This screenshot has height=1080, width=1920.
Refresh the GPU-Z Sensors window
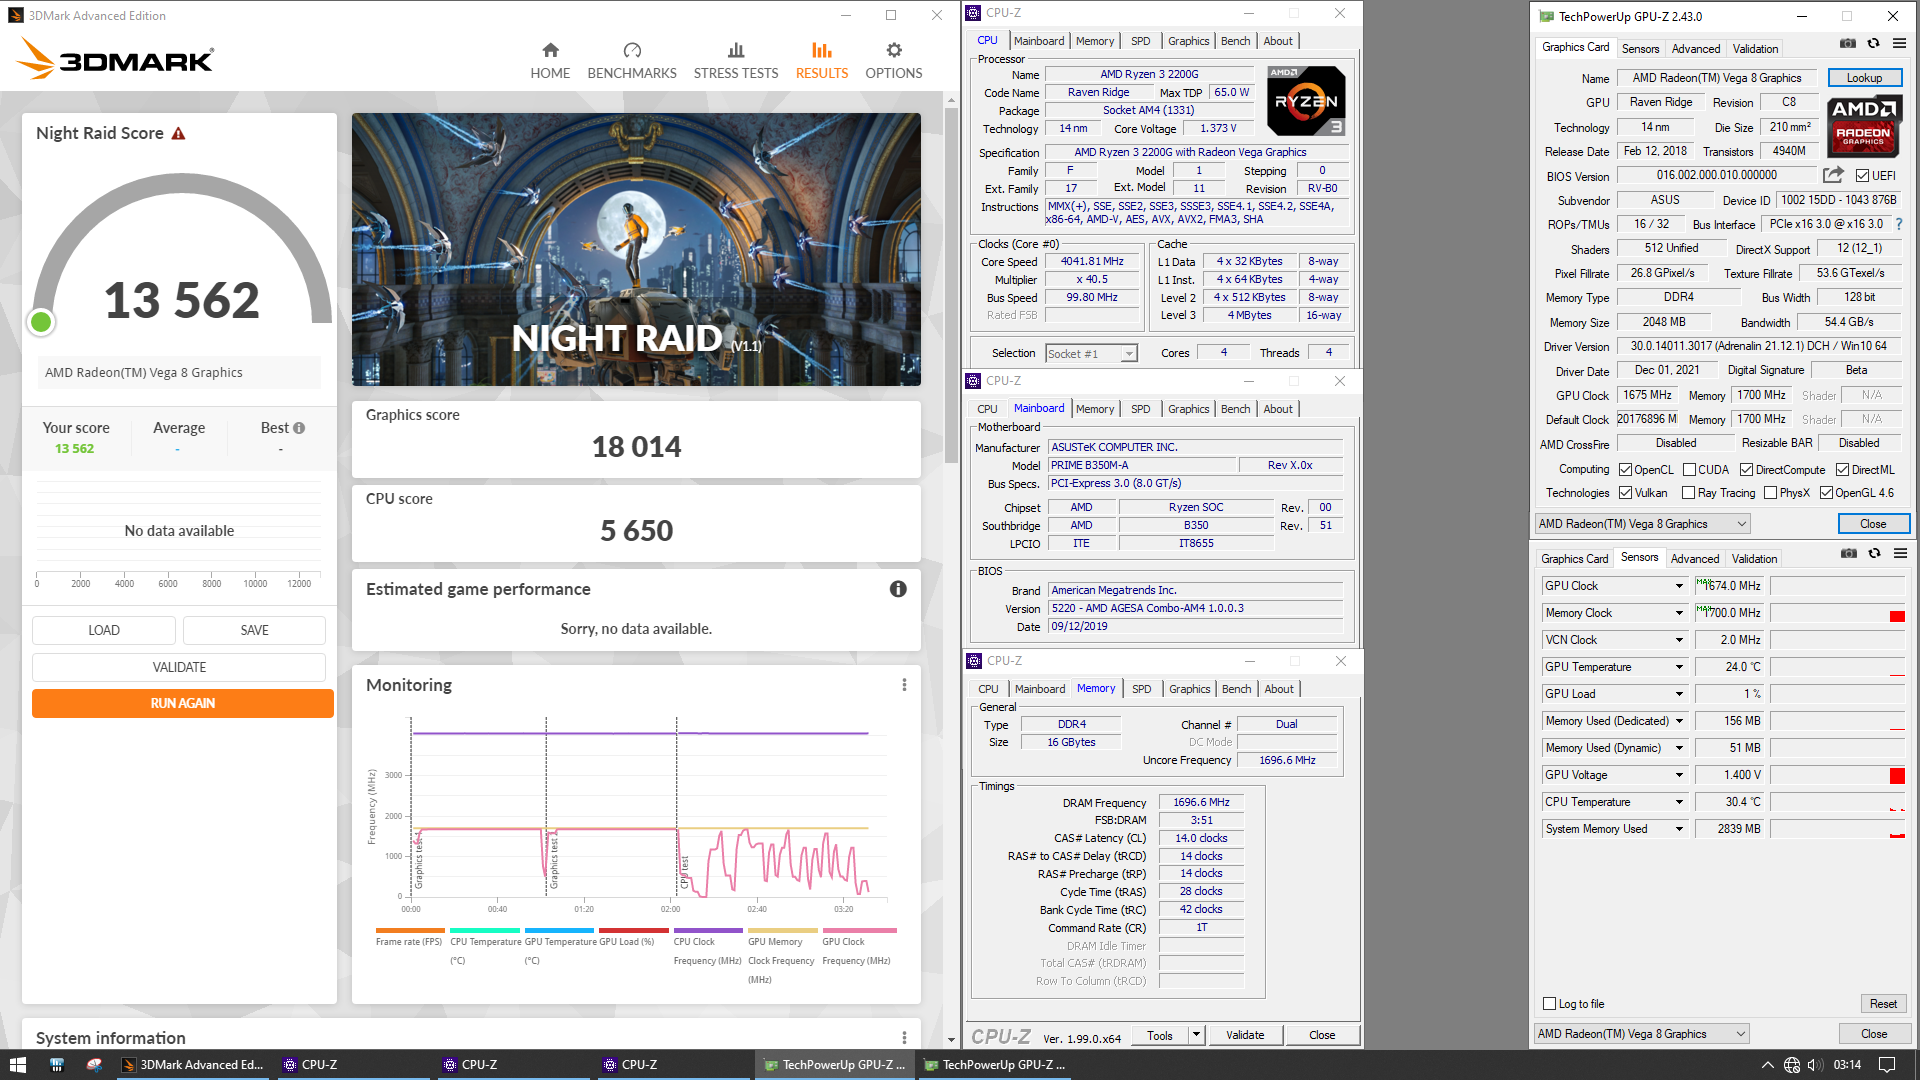[1875, 554]
